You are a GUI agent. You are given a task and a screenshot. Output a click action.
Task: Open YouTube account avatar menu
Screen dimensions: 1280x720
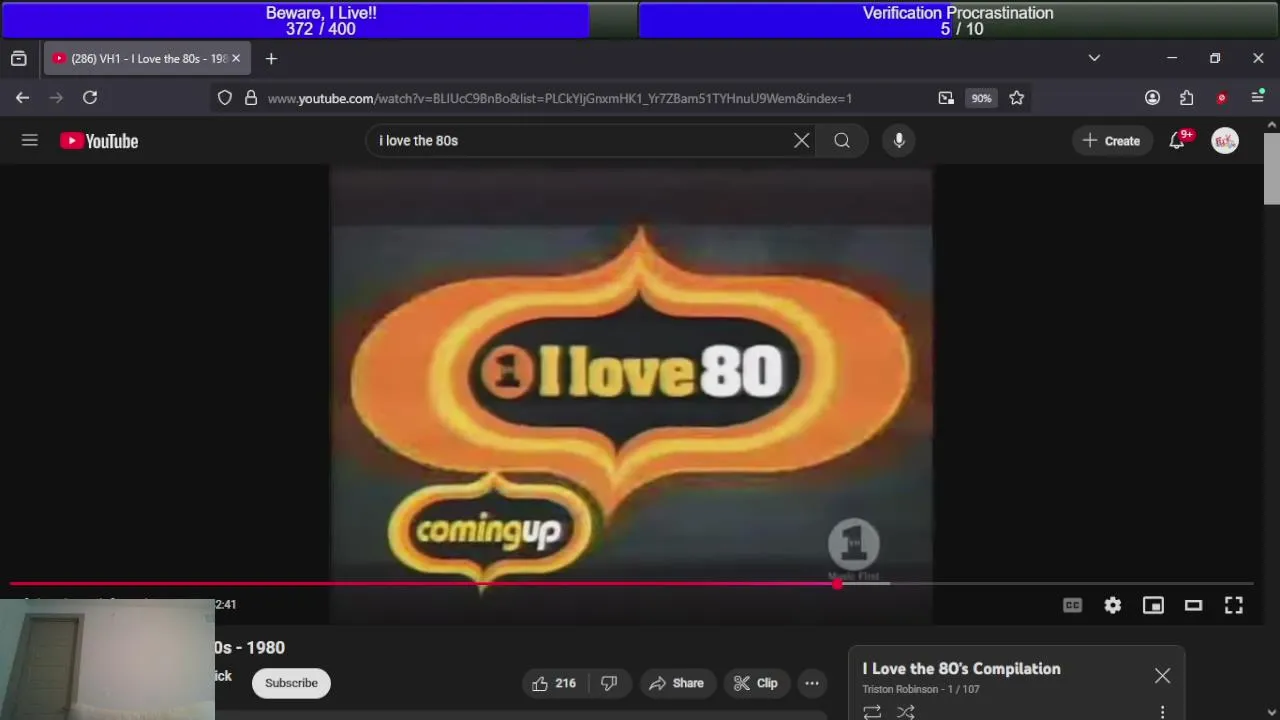(x=1225, y=141)
